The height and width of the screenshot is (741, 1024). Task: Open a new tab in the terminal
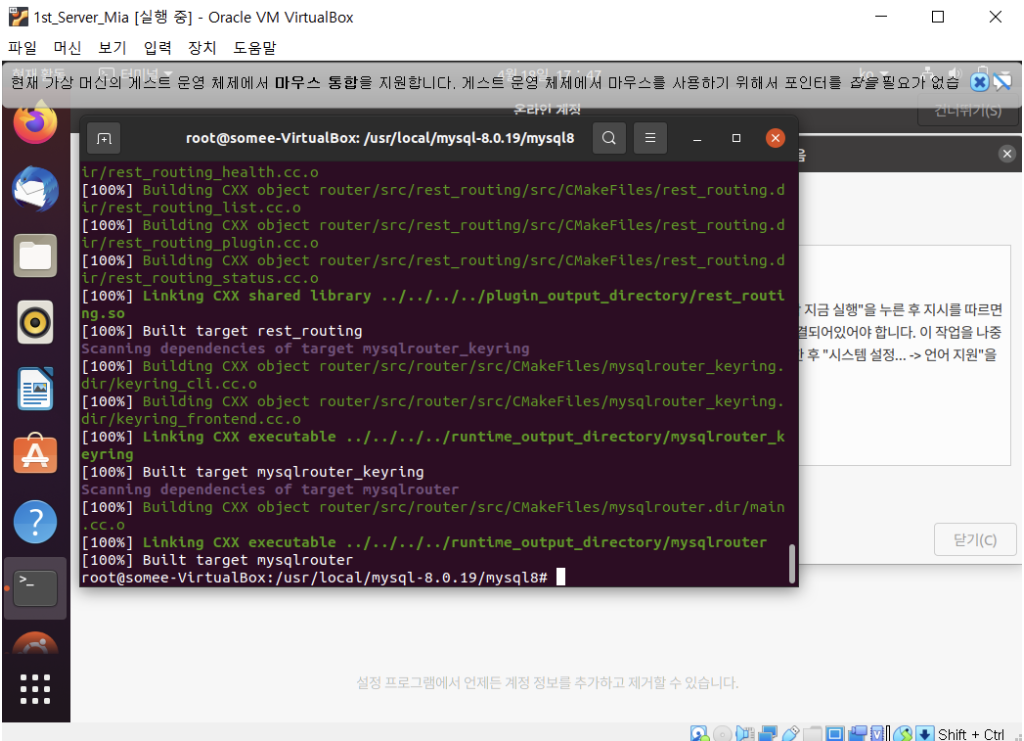[x=104, y=138]
